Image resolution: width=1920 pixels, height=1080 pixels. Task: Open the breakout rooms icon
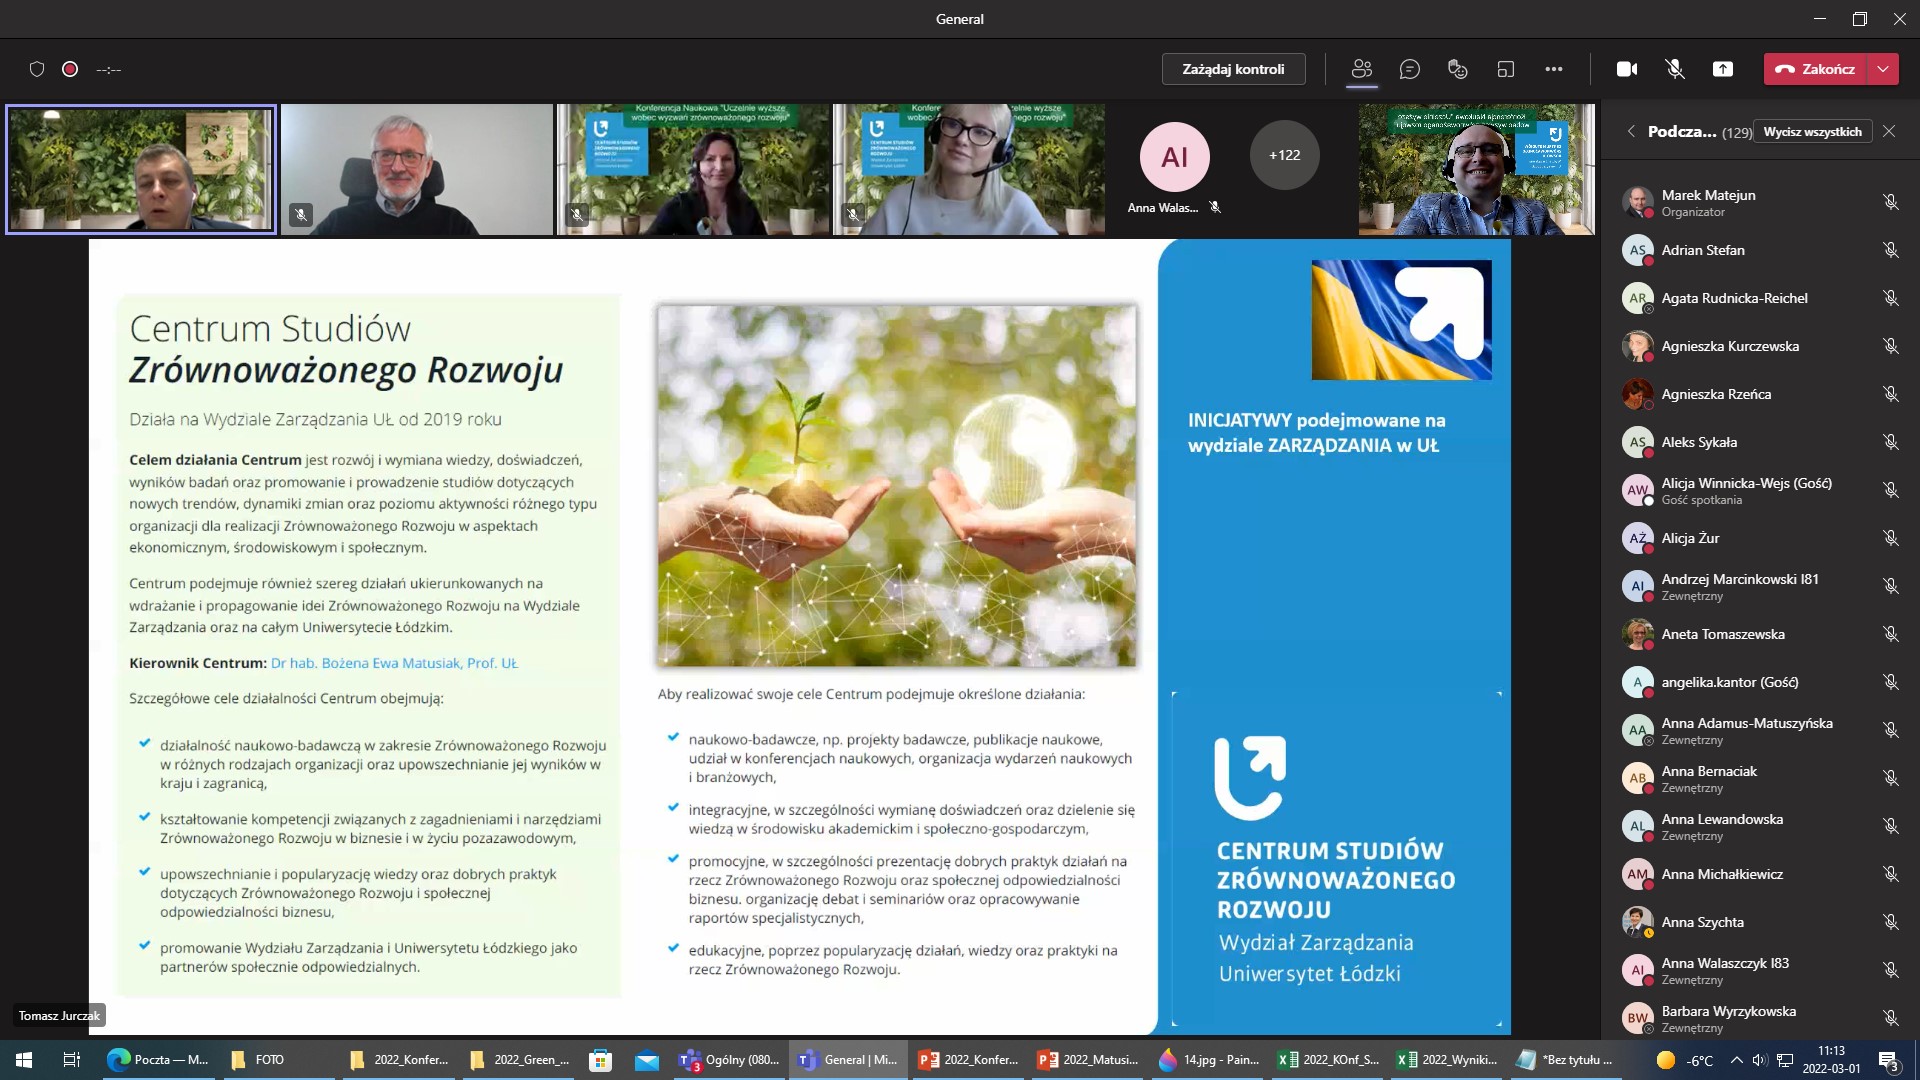pos(1505,69)
